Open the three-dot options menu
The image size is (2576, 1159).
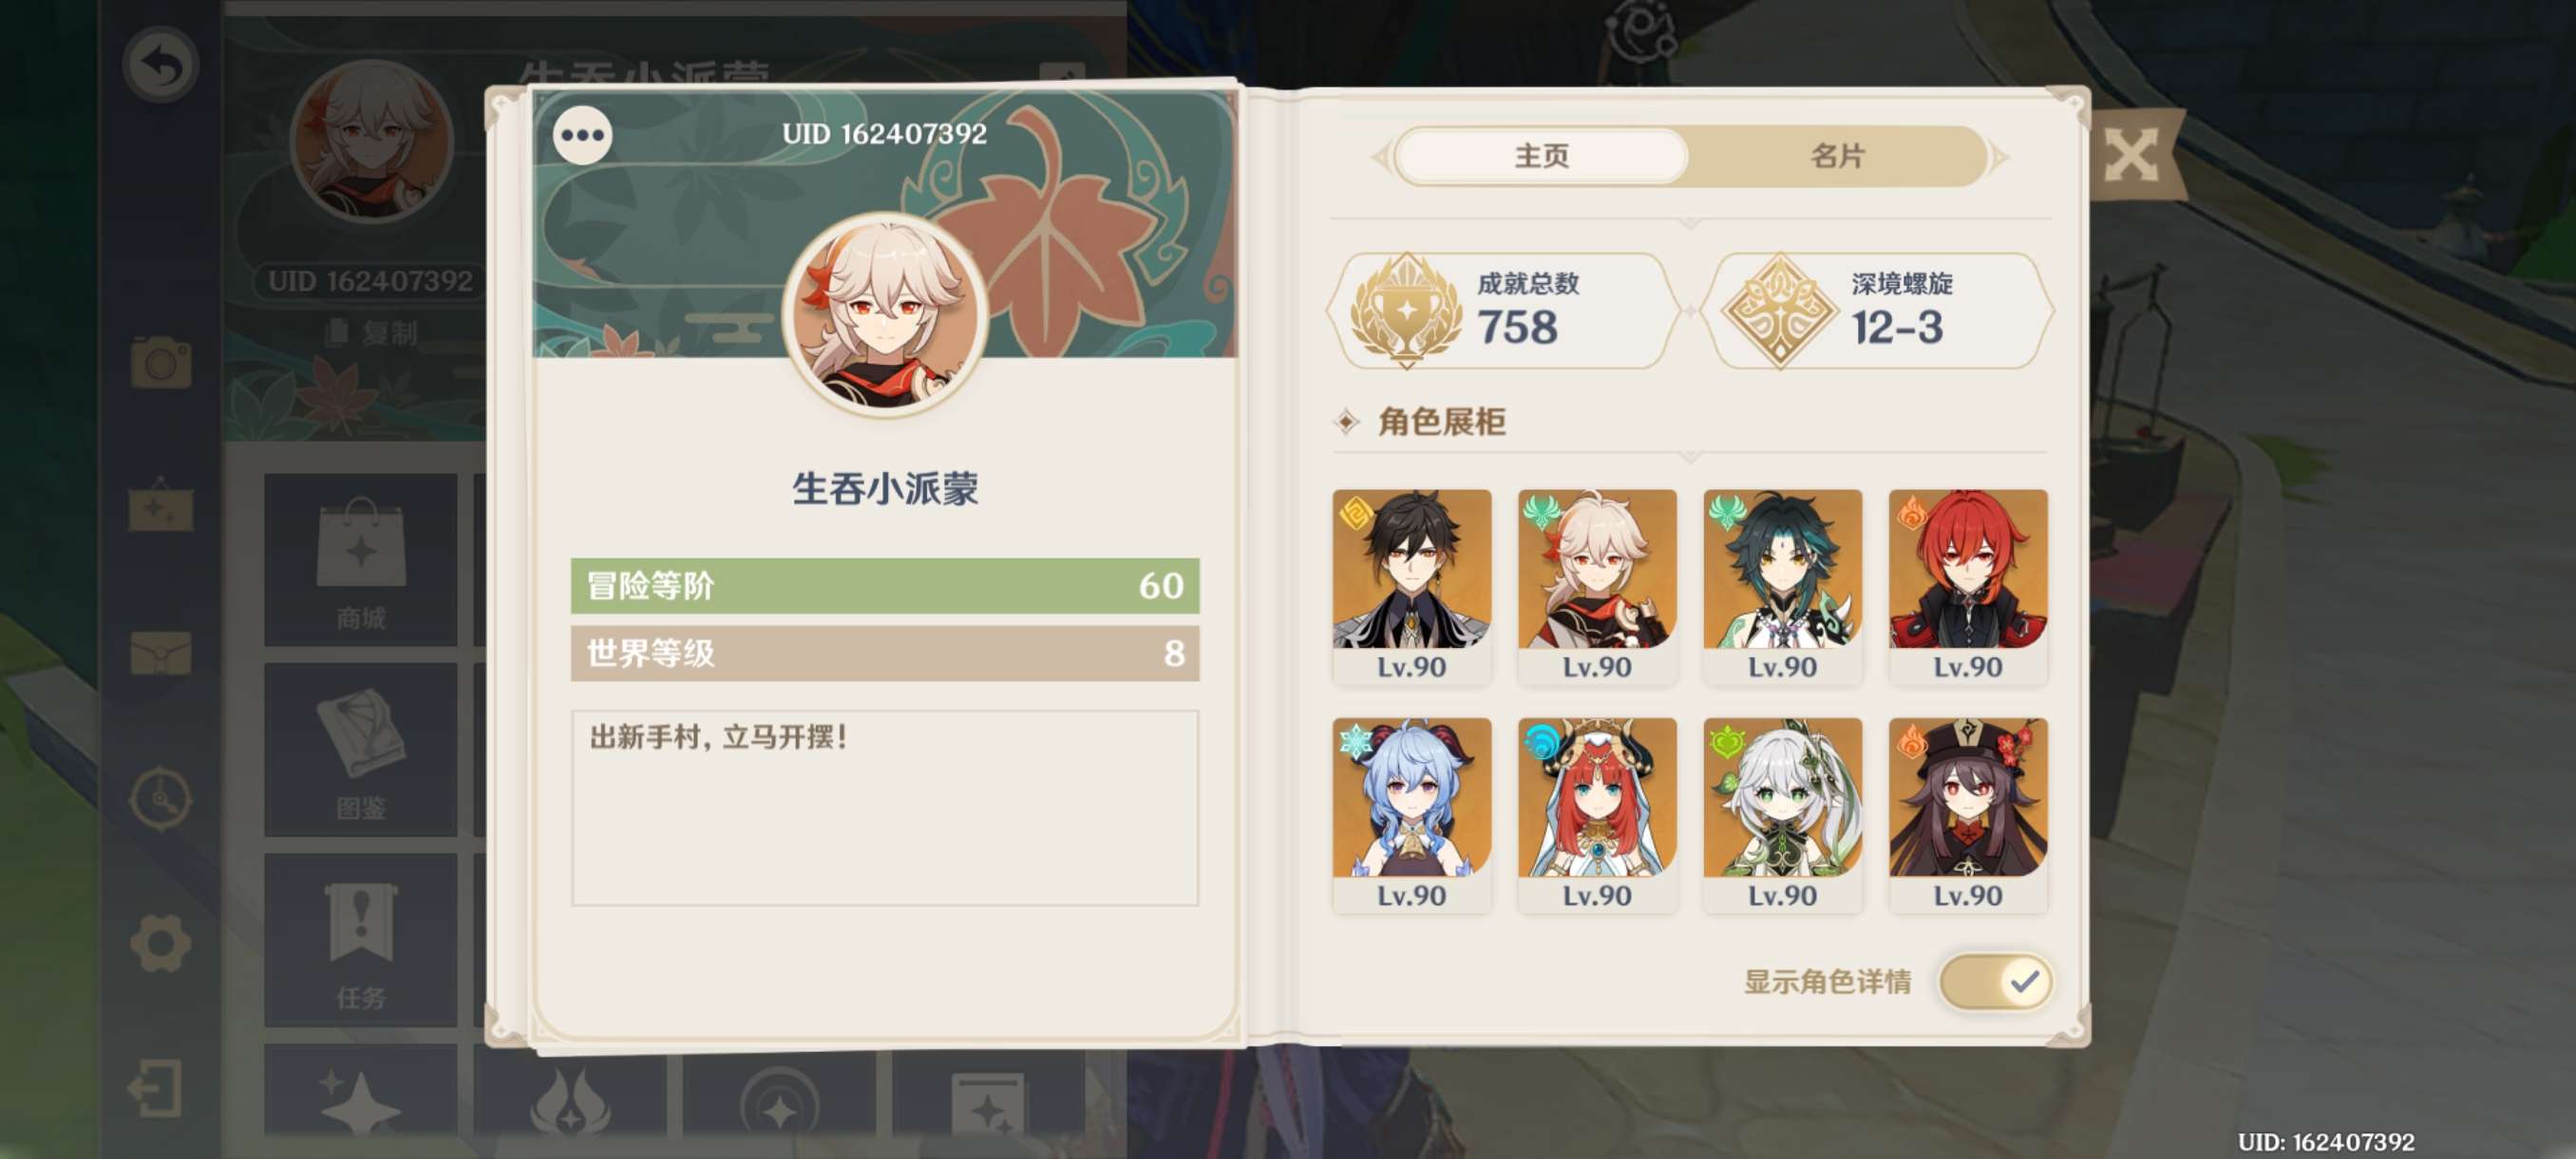point(582,135)
